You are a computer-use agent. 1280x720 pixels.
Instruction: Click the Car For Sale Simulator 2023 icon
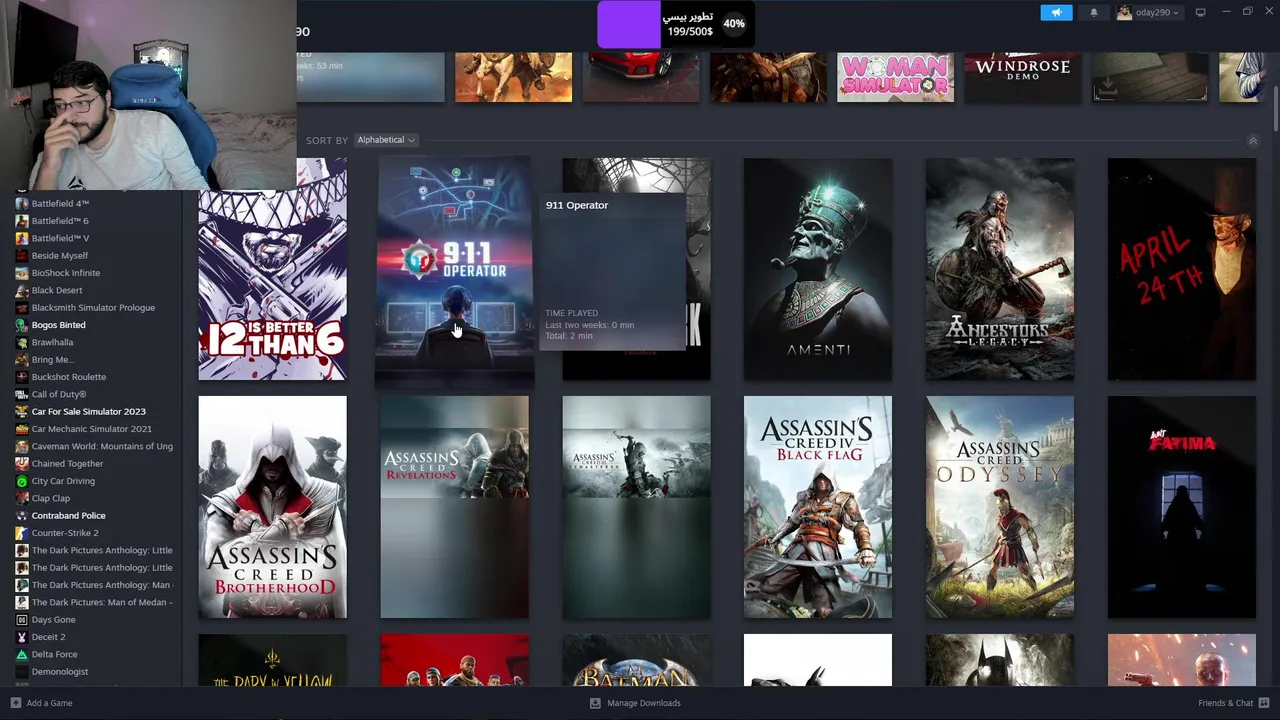click(22, 411)
